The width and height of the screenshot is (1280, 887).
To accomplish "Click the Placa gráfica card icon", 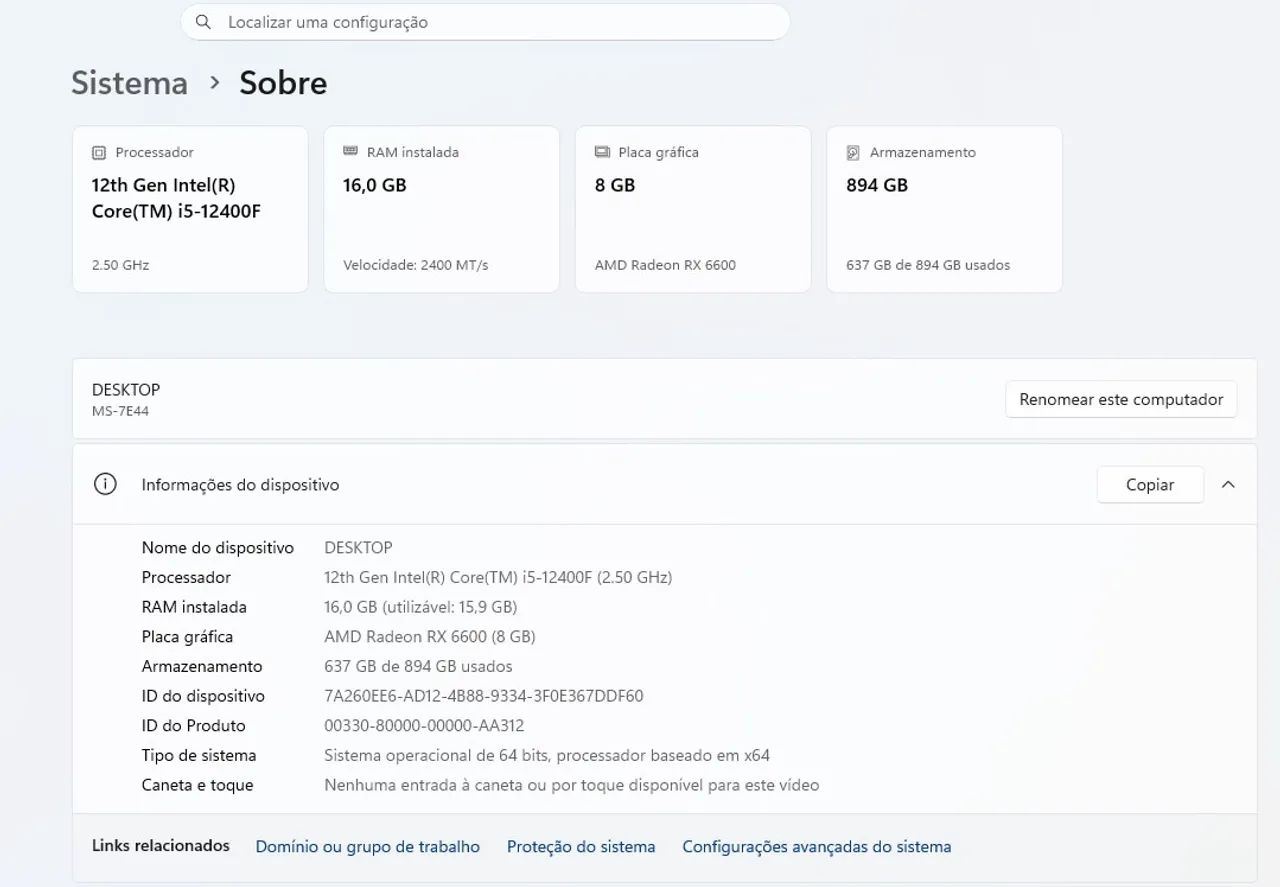I will (x=602, y=152).
